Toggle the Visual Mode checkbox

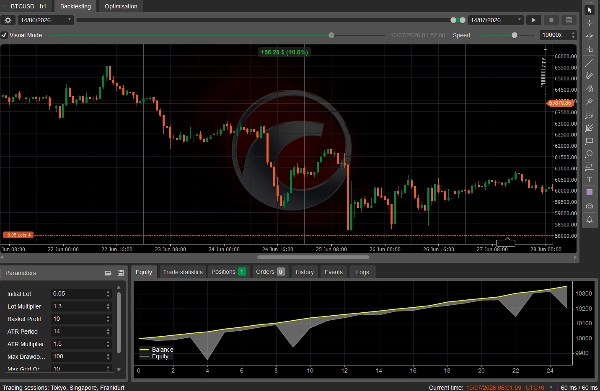(4, 35)
